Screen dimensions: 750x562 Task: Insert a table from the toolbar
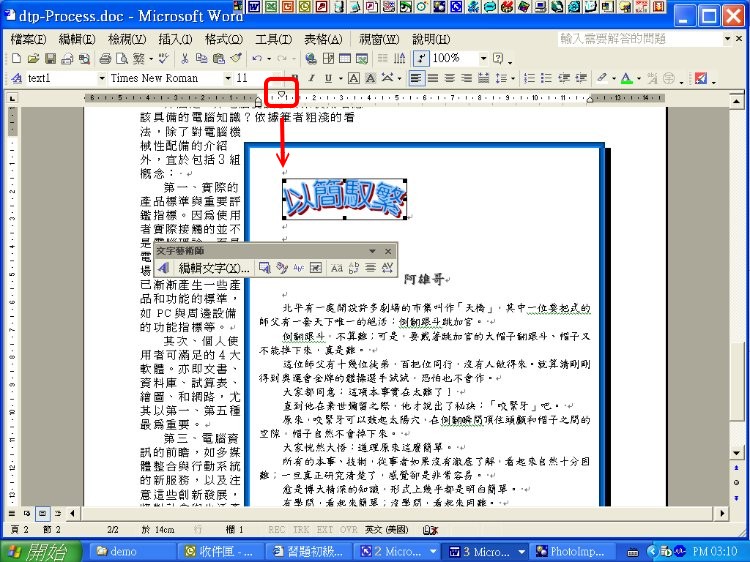coord(345,58)
